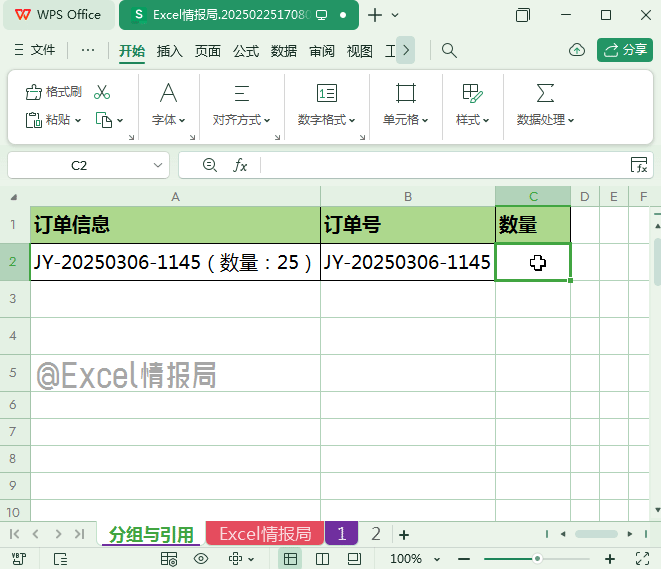Move the zoom slider handle
Viewport: 661px width, 569px height.
coord(537,559)
